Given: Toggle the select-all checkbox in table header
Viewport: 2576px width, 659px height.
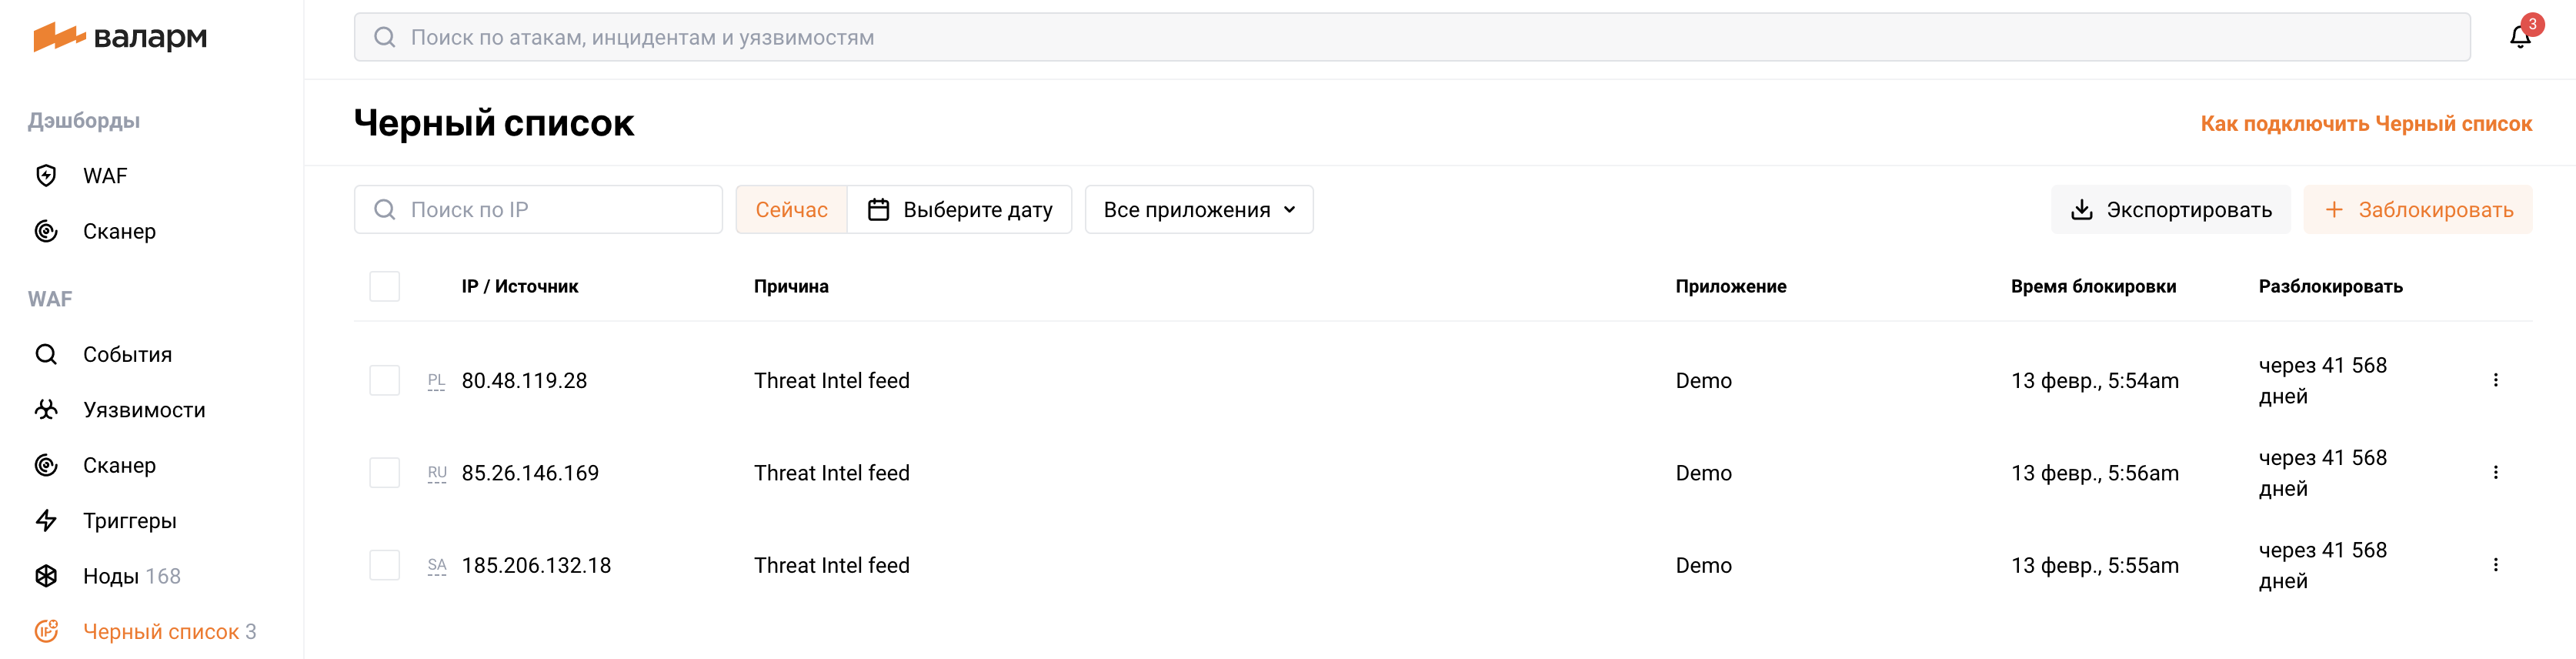Looking at the screenshot, I should (384, 286).
